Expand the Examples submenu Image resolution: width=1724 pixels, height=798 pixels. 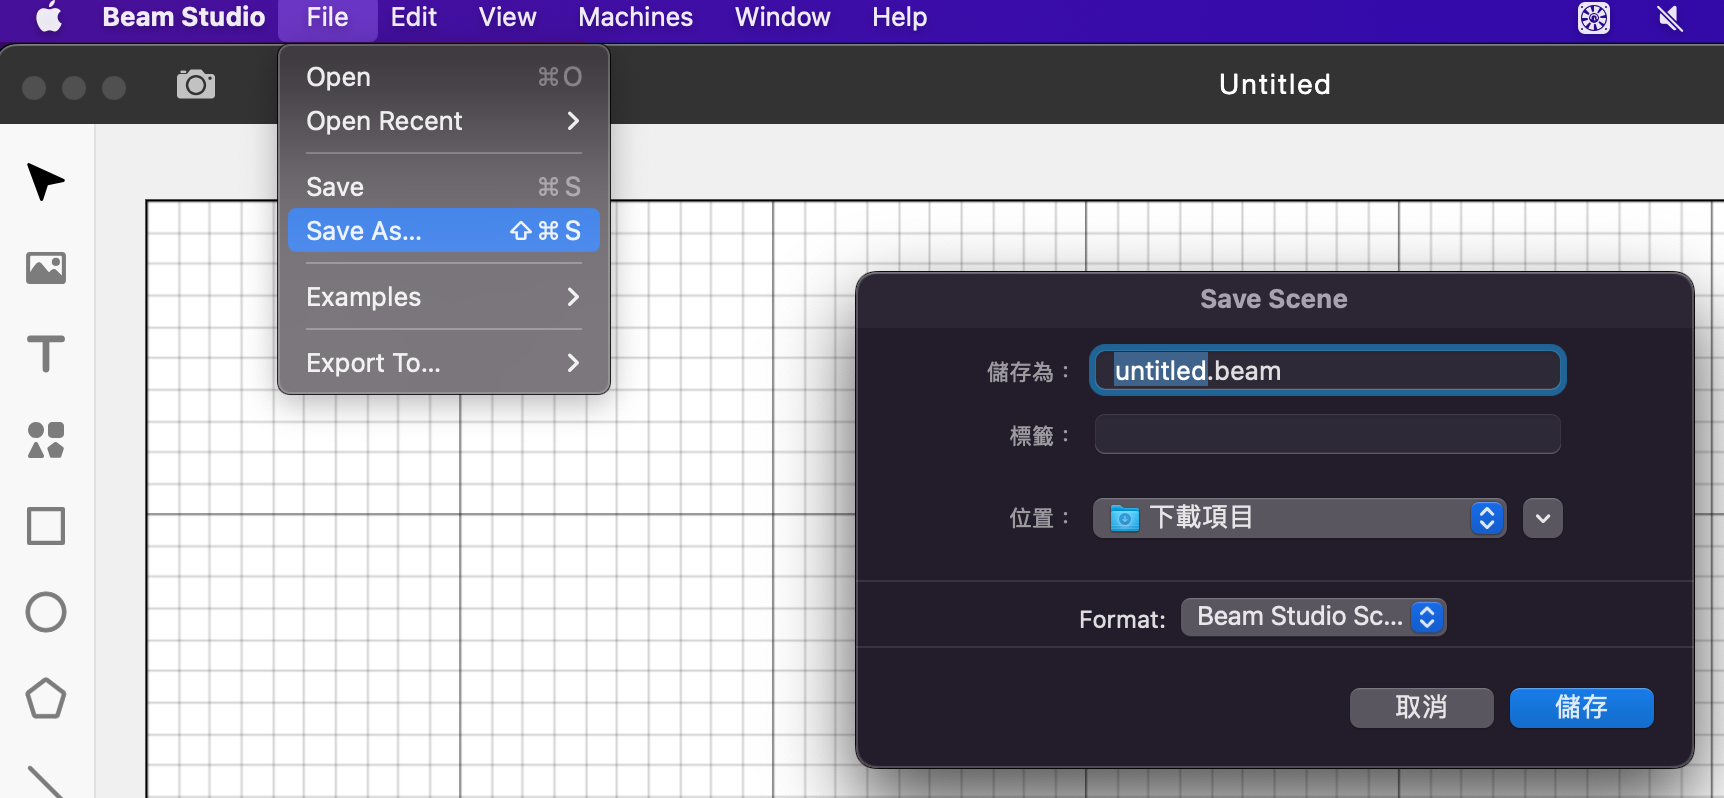444,297
